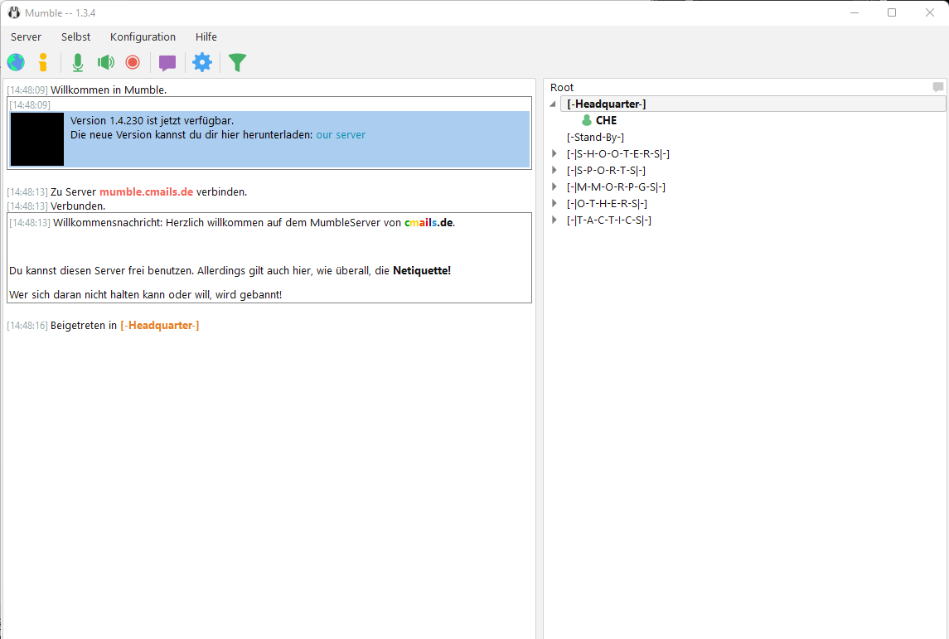Select the [-|T-A-C-T-I-C-S|-] channel name
This screenshot has height=639, width=949.
click(x=609, y=220)
